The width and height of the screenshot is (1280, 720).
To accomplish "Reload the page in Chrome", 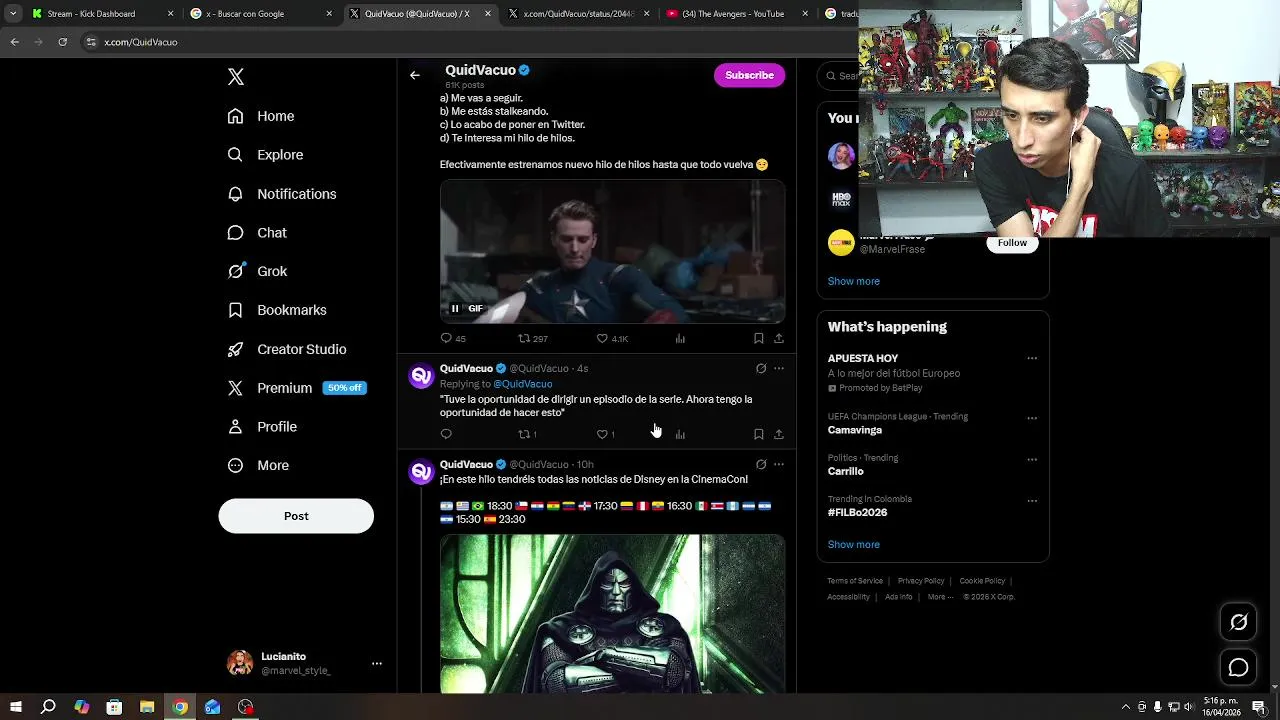I will point(62,42).
